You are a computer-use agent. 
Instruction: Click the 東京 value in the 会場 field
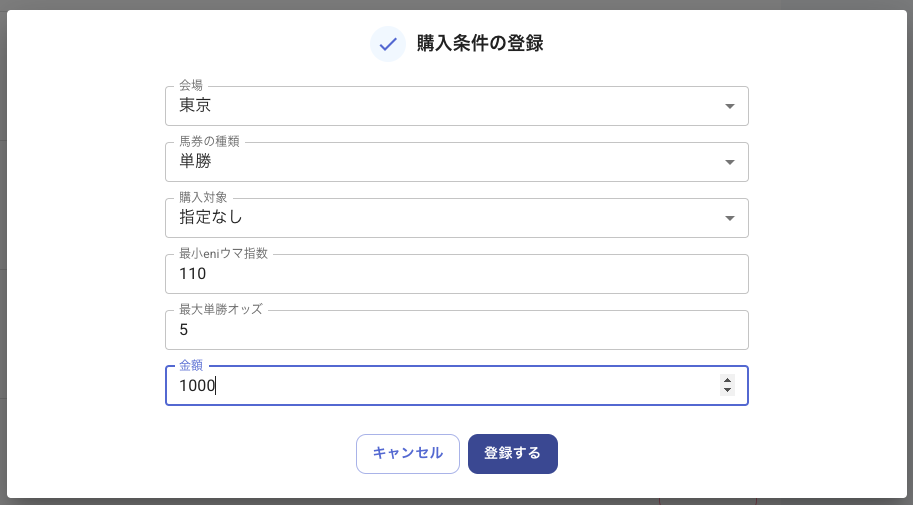pyautogui.click(x=194, y=106)
